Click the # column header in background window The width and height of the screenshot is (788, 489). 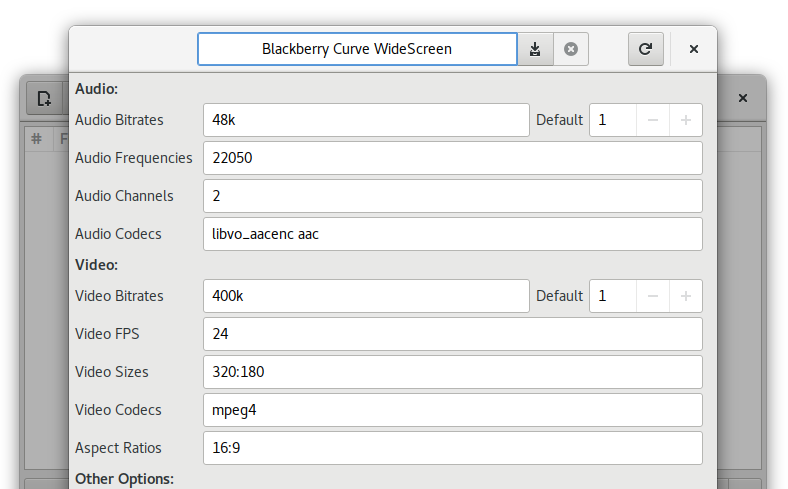37,139
